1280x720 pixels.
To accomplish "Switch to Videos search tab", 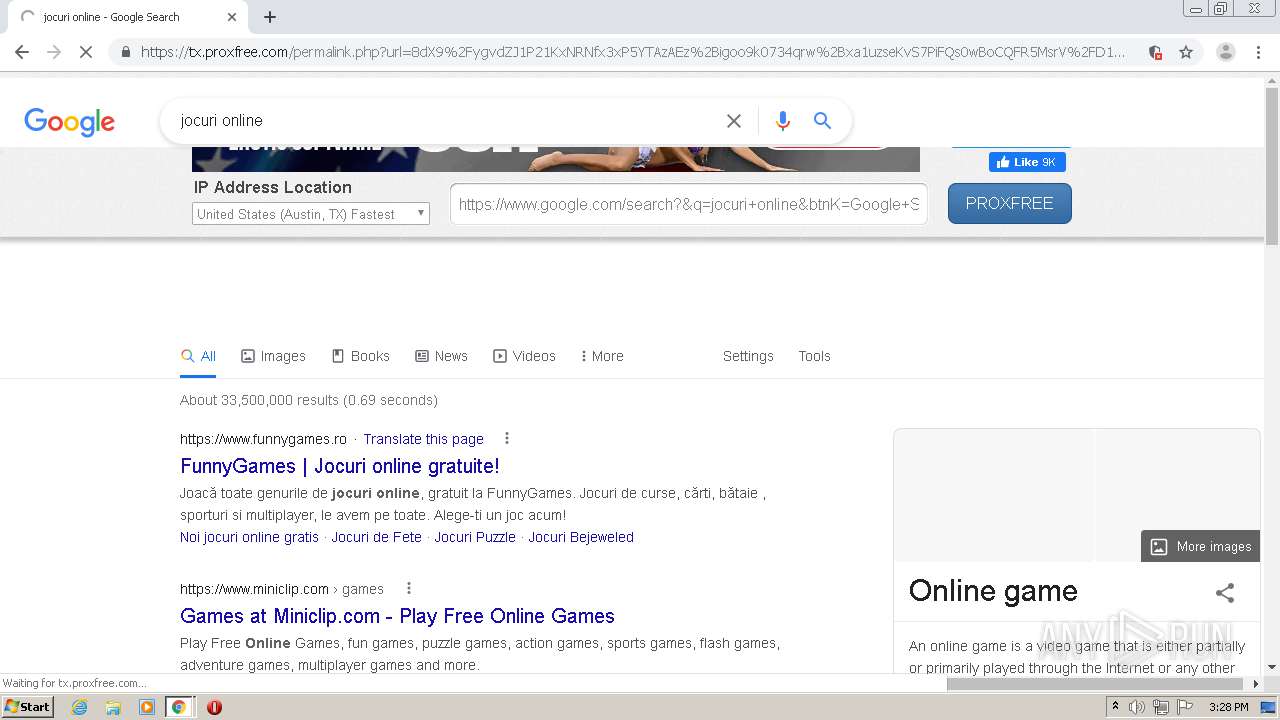I will (x=524, y=356).
